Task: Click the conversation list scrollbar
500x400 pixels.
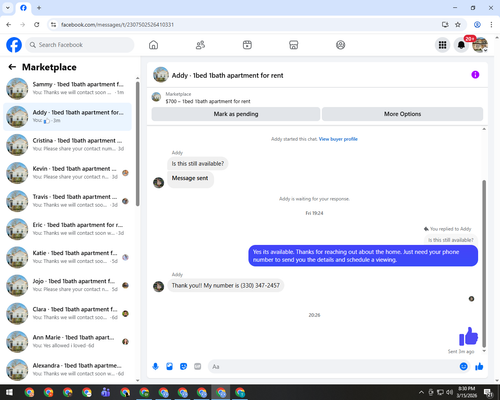Action: [x=138, y=143]
